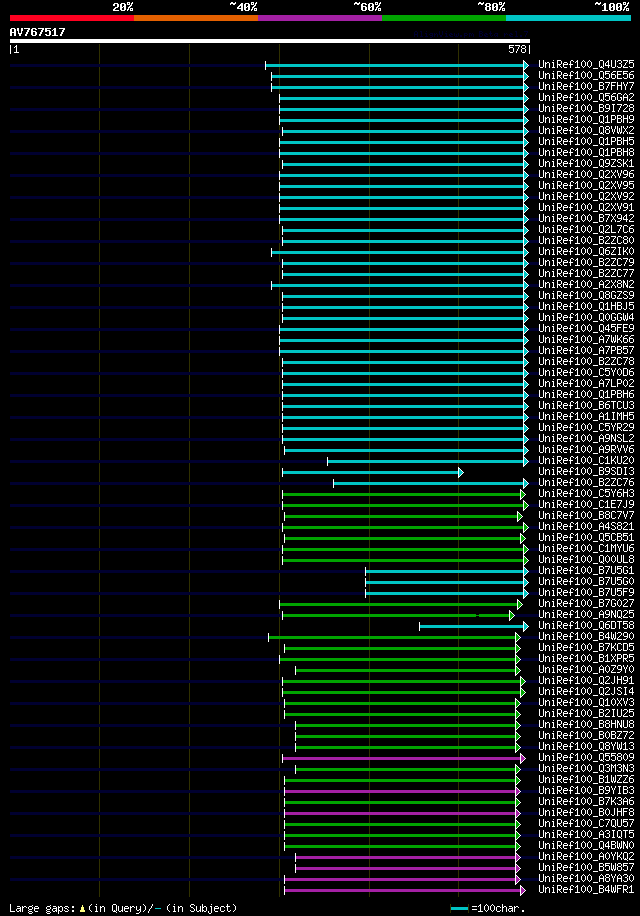Select the UniRef100_A1IMH5 entry

pyautogui.click(x=586, y=417)
